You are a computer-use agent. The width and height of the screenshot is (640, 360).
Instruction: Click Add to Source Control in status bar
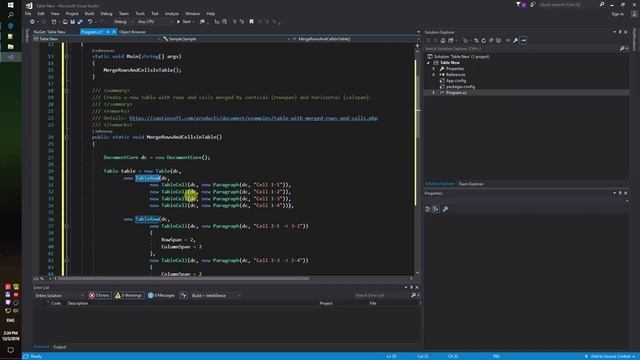click(x=610, y=356)
